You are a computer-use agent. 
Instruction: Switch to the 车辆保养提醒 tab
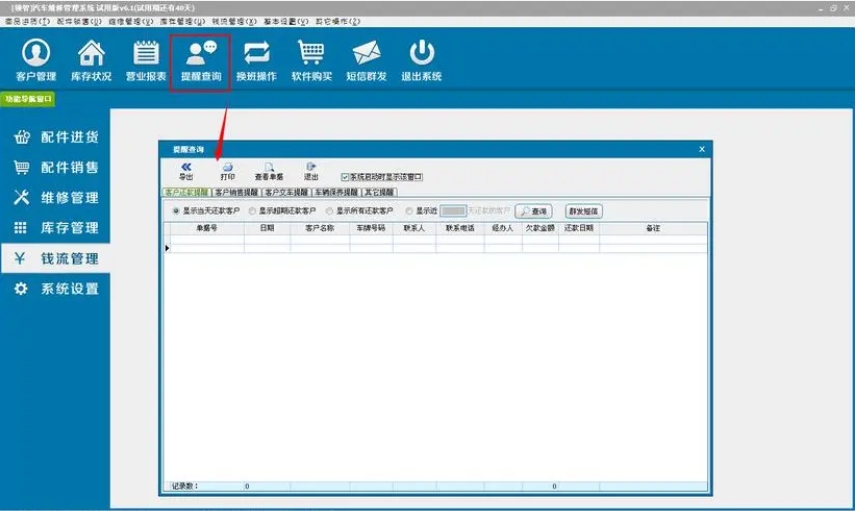coord(336,192)
